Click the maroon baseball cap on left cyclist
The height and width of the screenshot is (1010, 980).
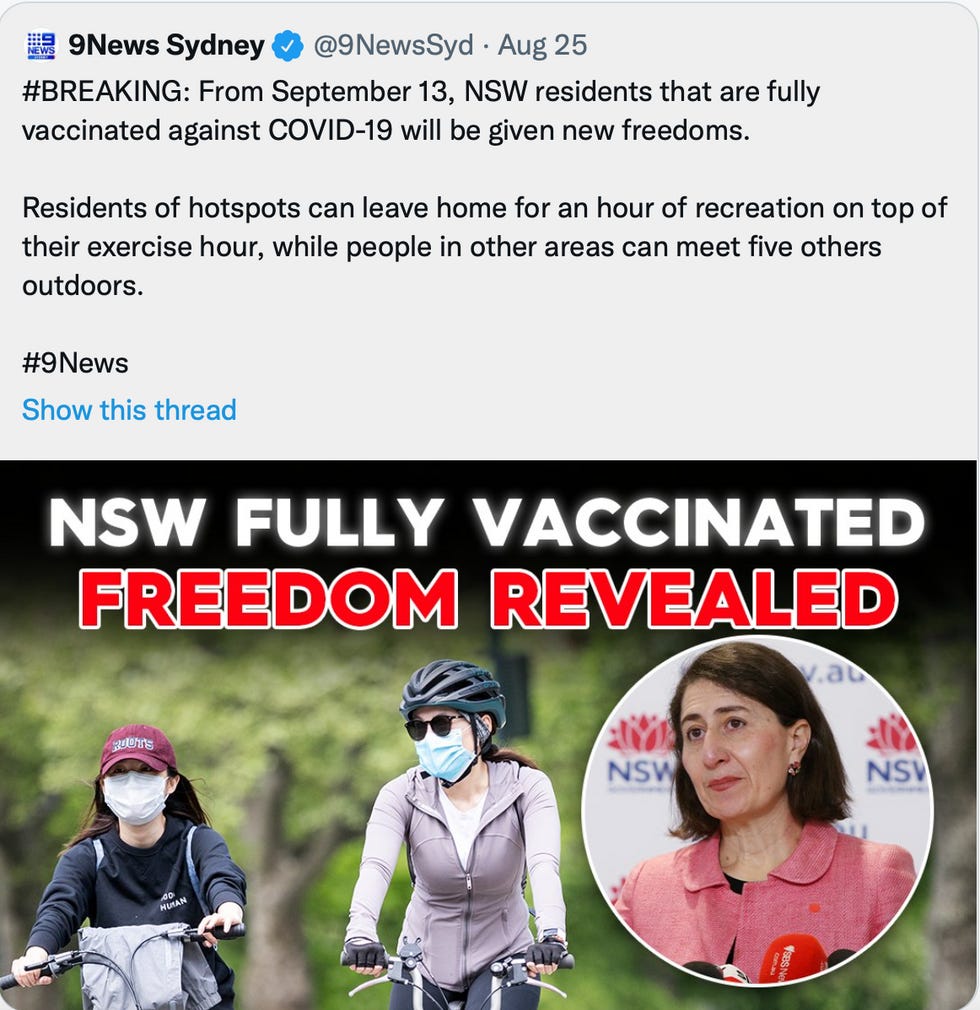[x=137, y=750]
